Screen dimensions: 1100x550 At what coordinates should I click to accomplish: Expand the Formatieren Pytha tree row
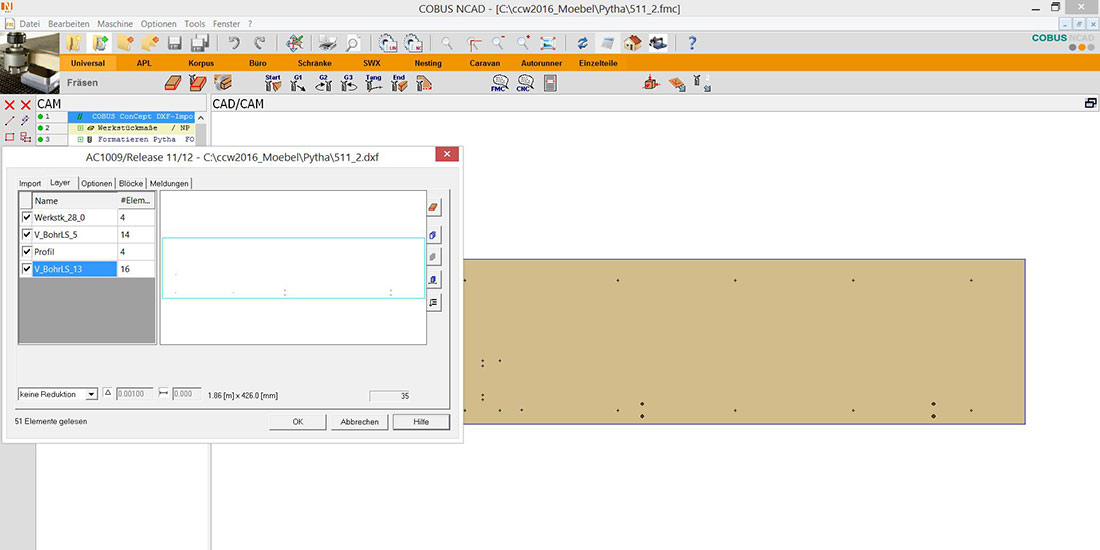pyautogui.click(x=81, y=140)
